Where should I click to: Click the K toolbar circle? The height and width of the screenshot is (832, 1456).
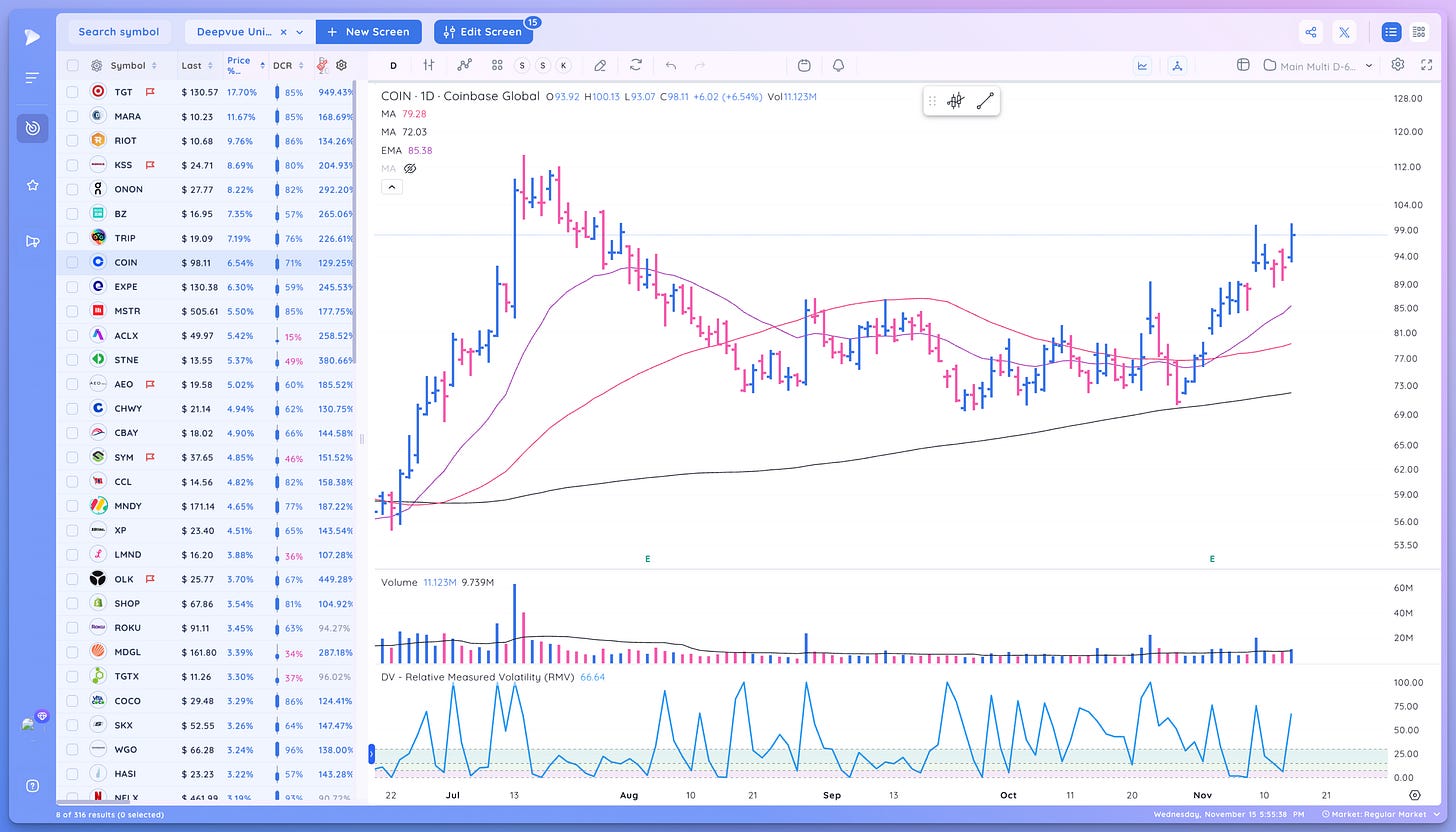click(x=564, y=65)
